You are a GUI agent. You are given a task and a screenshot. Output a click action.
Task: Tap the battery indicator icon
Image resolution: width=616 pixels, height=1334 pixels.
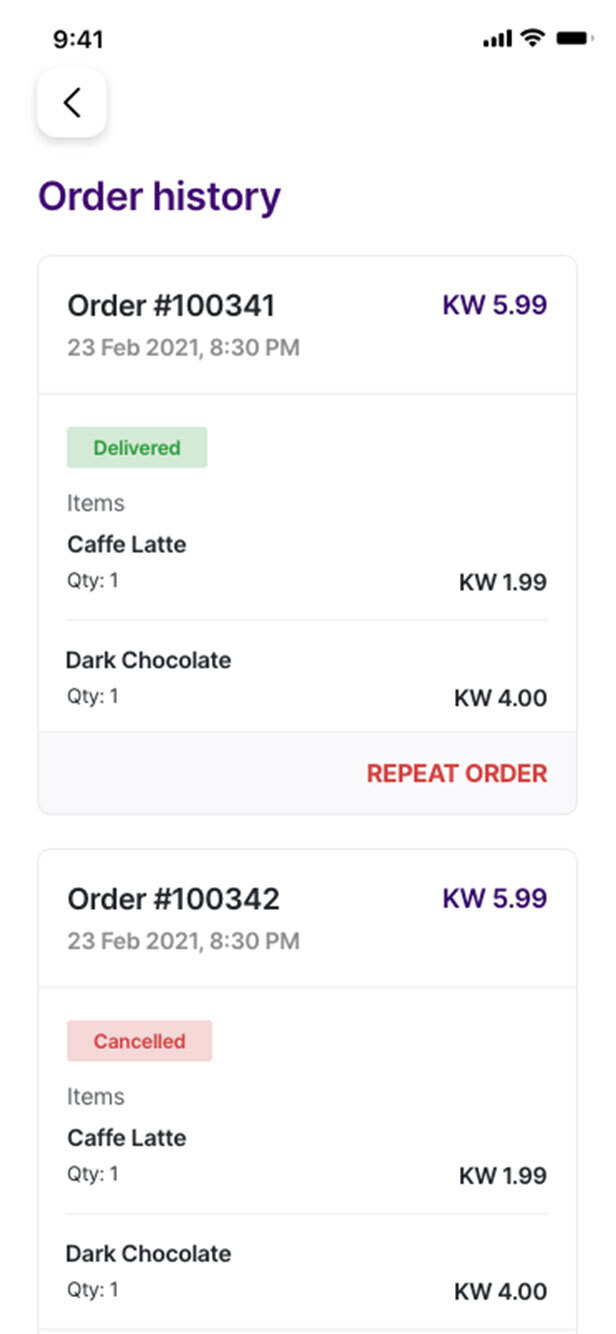point(575,38)
